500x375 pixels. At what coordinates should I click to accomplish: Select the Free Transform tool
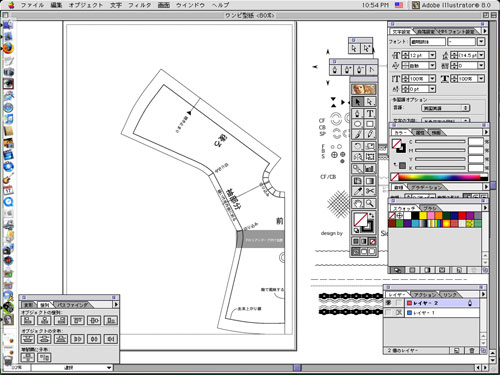pyautogui.click(x=370, y=156)
